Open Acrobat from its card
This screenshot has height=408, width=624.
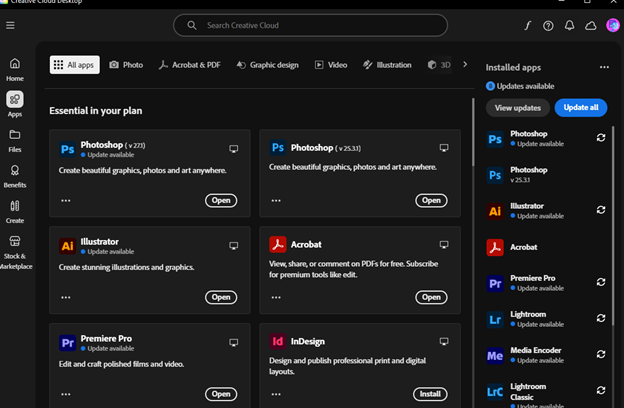coord(431,297)
